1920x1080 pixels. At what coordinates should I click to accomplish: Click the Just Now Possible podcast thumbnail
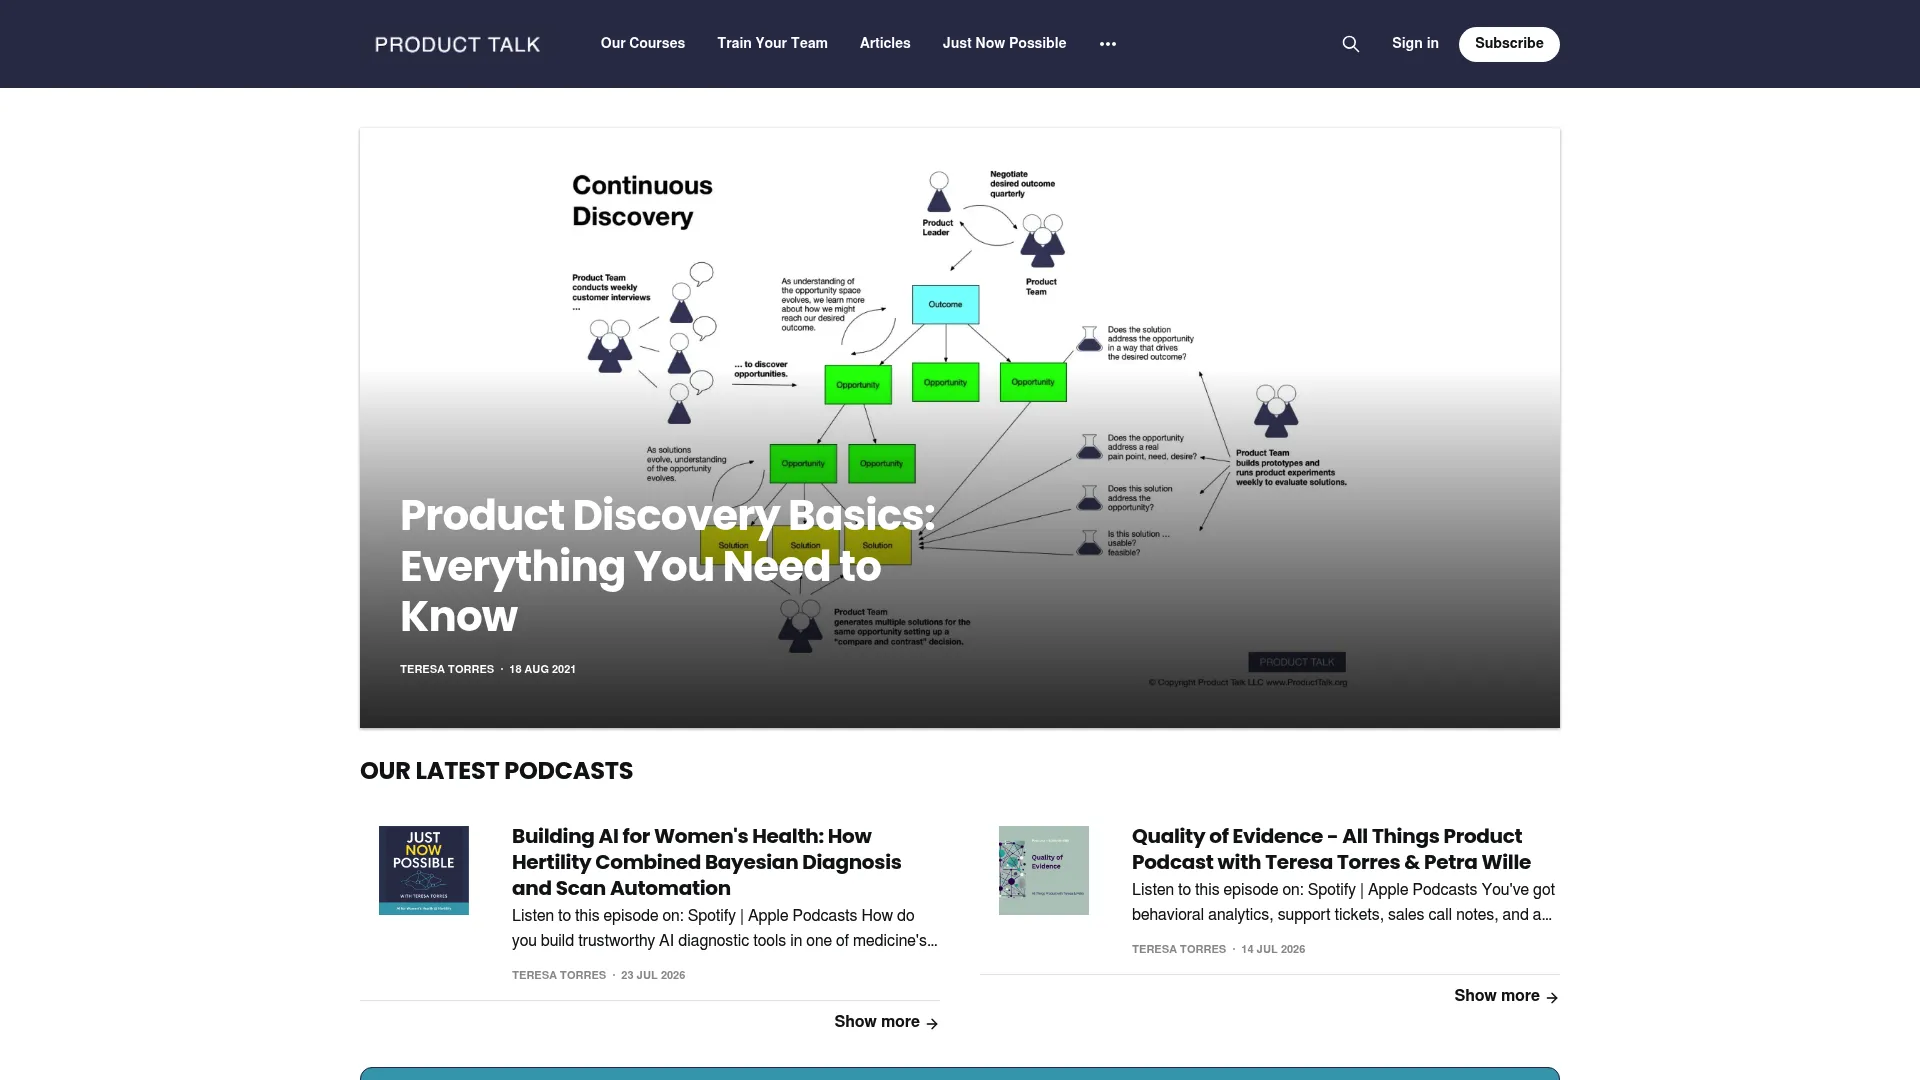424,870
